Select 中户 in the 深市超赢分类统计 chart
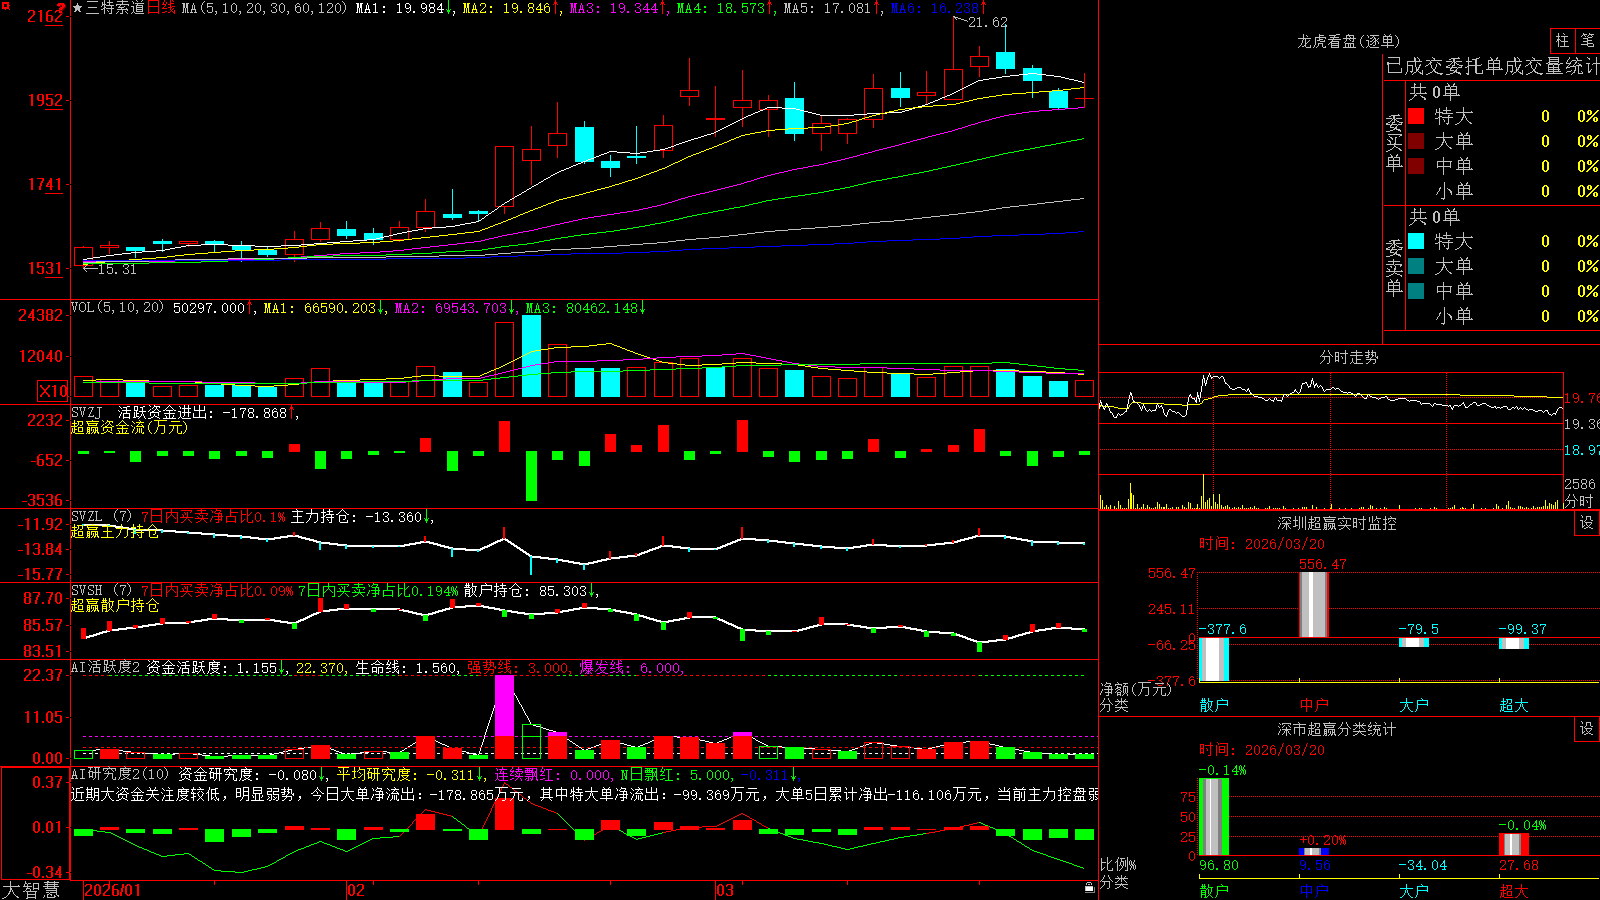Image resolution: width=1600 pixels, height=900 pixels. 1314,890
